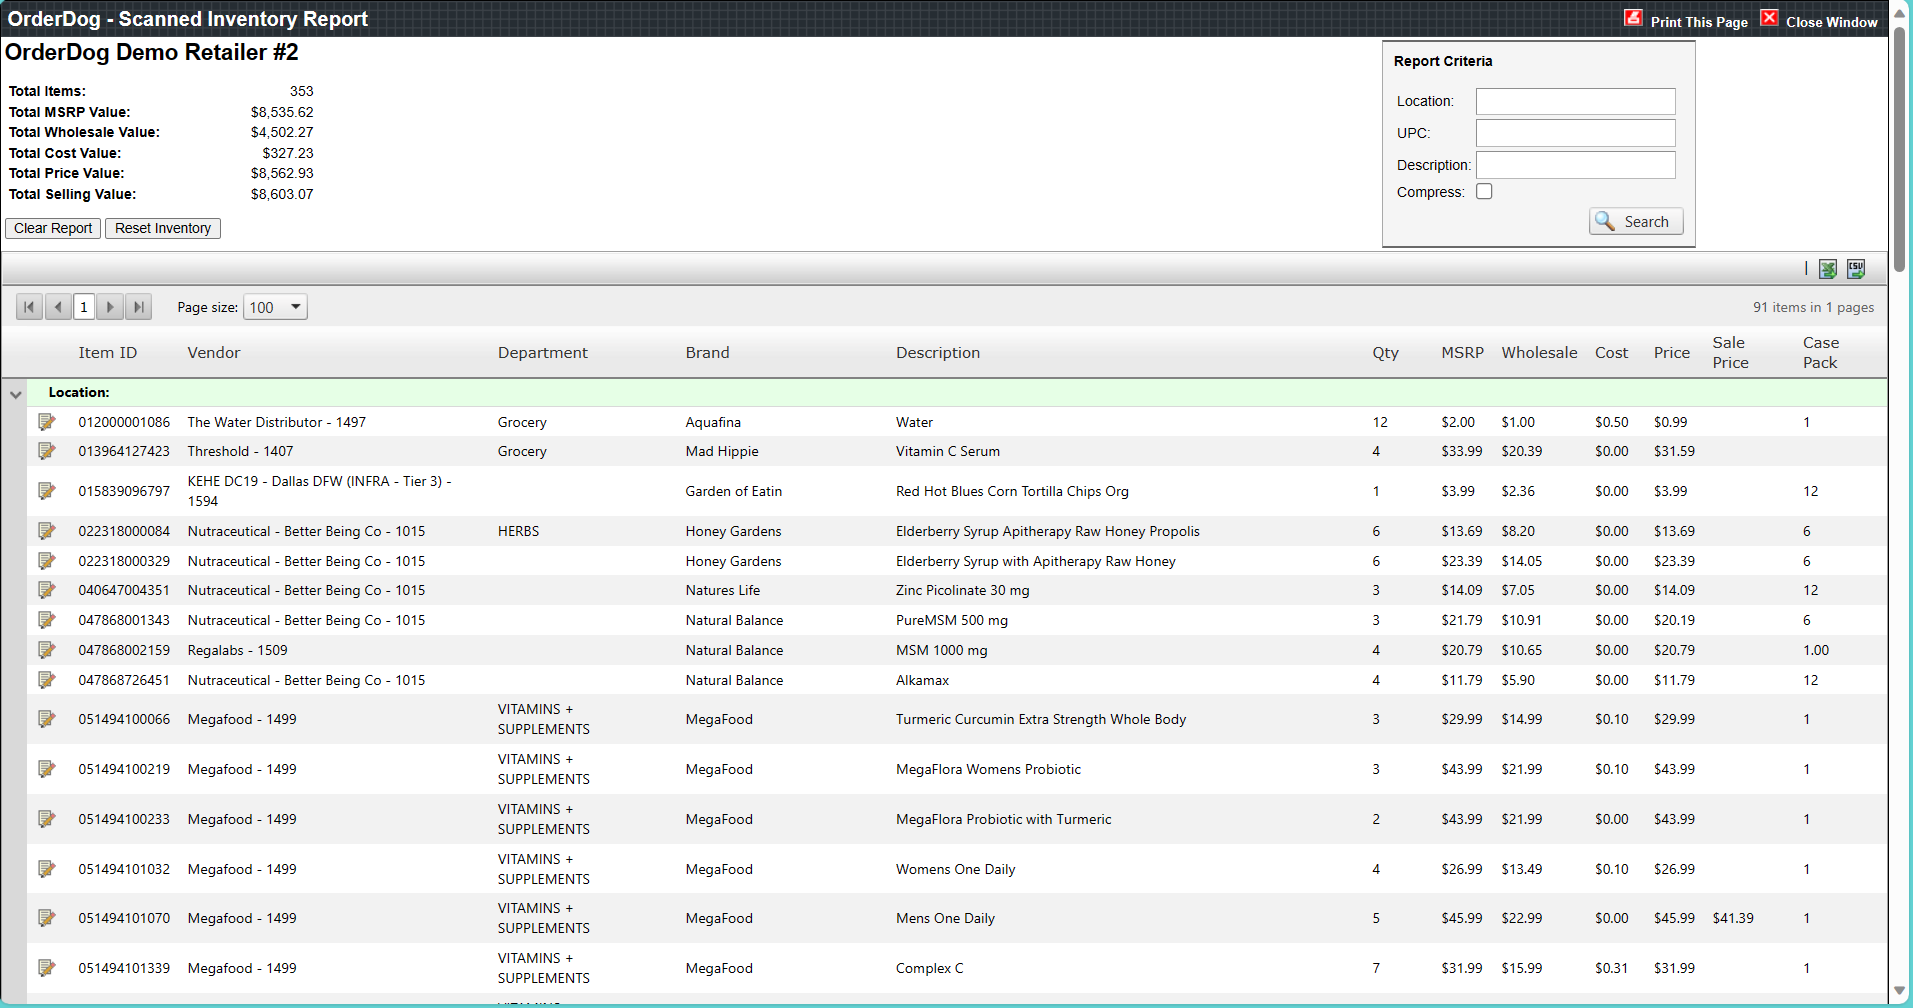Sort by MSRP column header
The width and height of the screenshot is (1913, 1008).
(x=1462, y=353)
